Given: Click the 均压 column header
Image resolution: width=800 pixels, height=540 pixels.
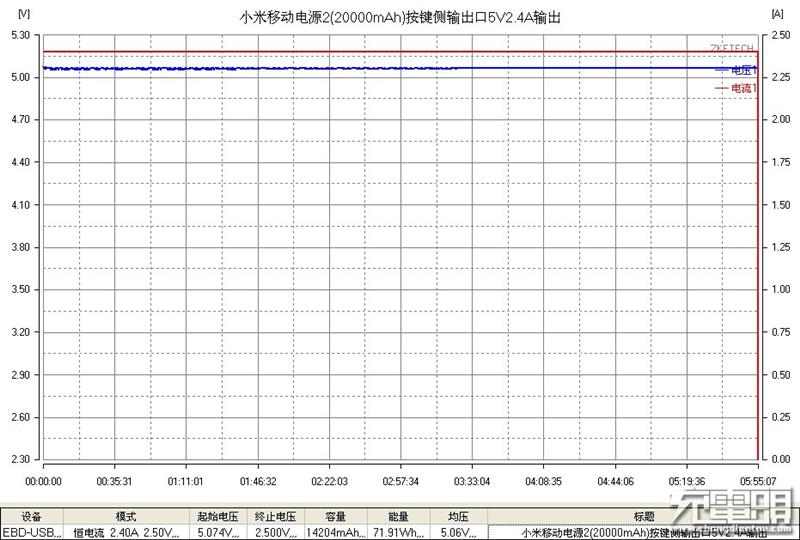Looking at the screenshot, I should point(458,517).
